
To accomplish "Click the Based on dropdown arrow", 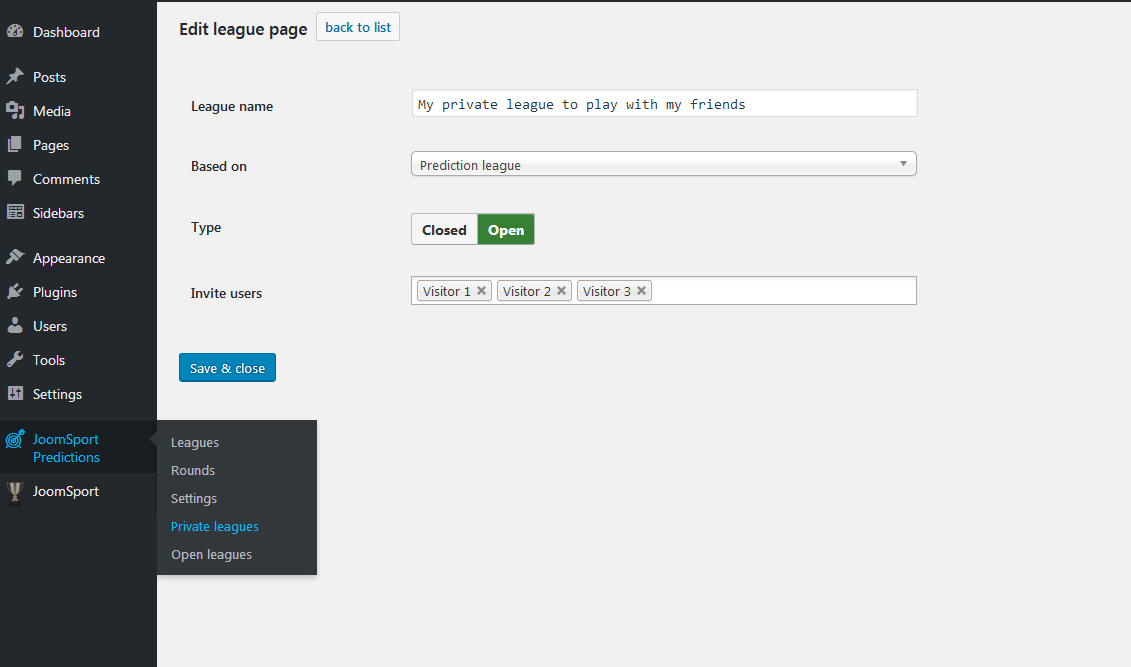I will coord(903,164).
